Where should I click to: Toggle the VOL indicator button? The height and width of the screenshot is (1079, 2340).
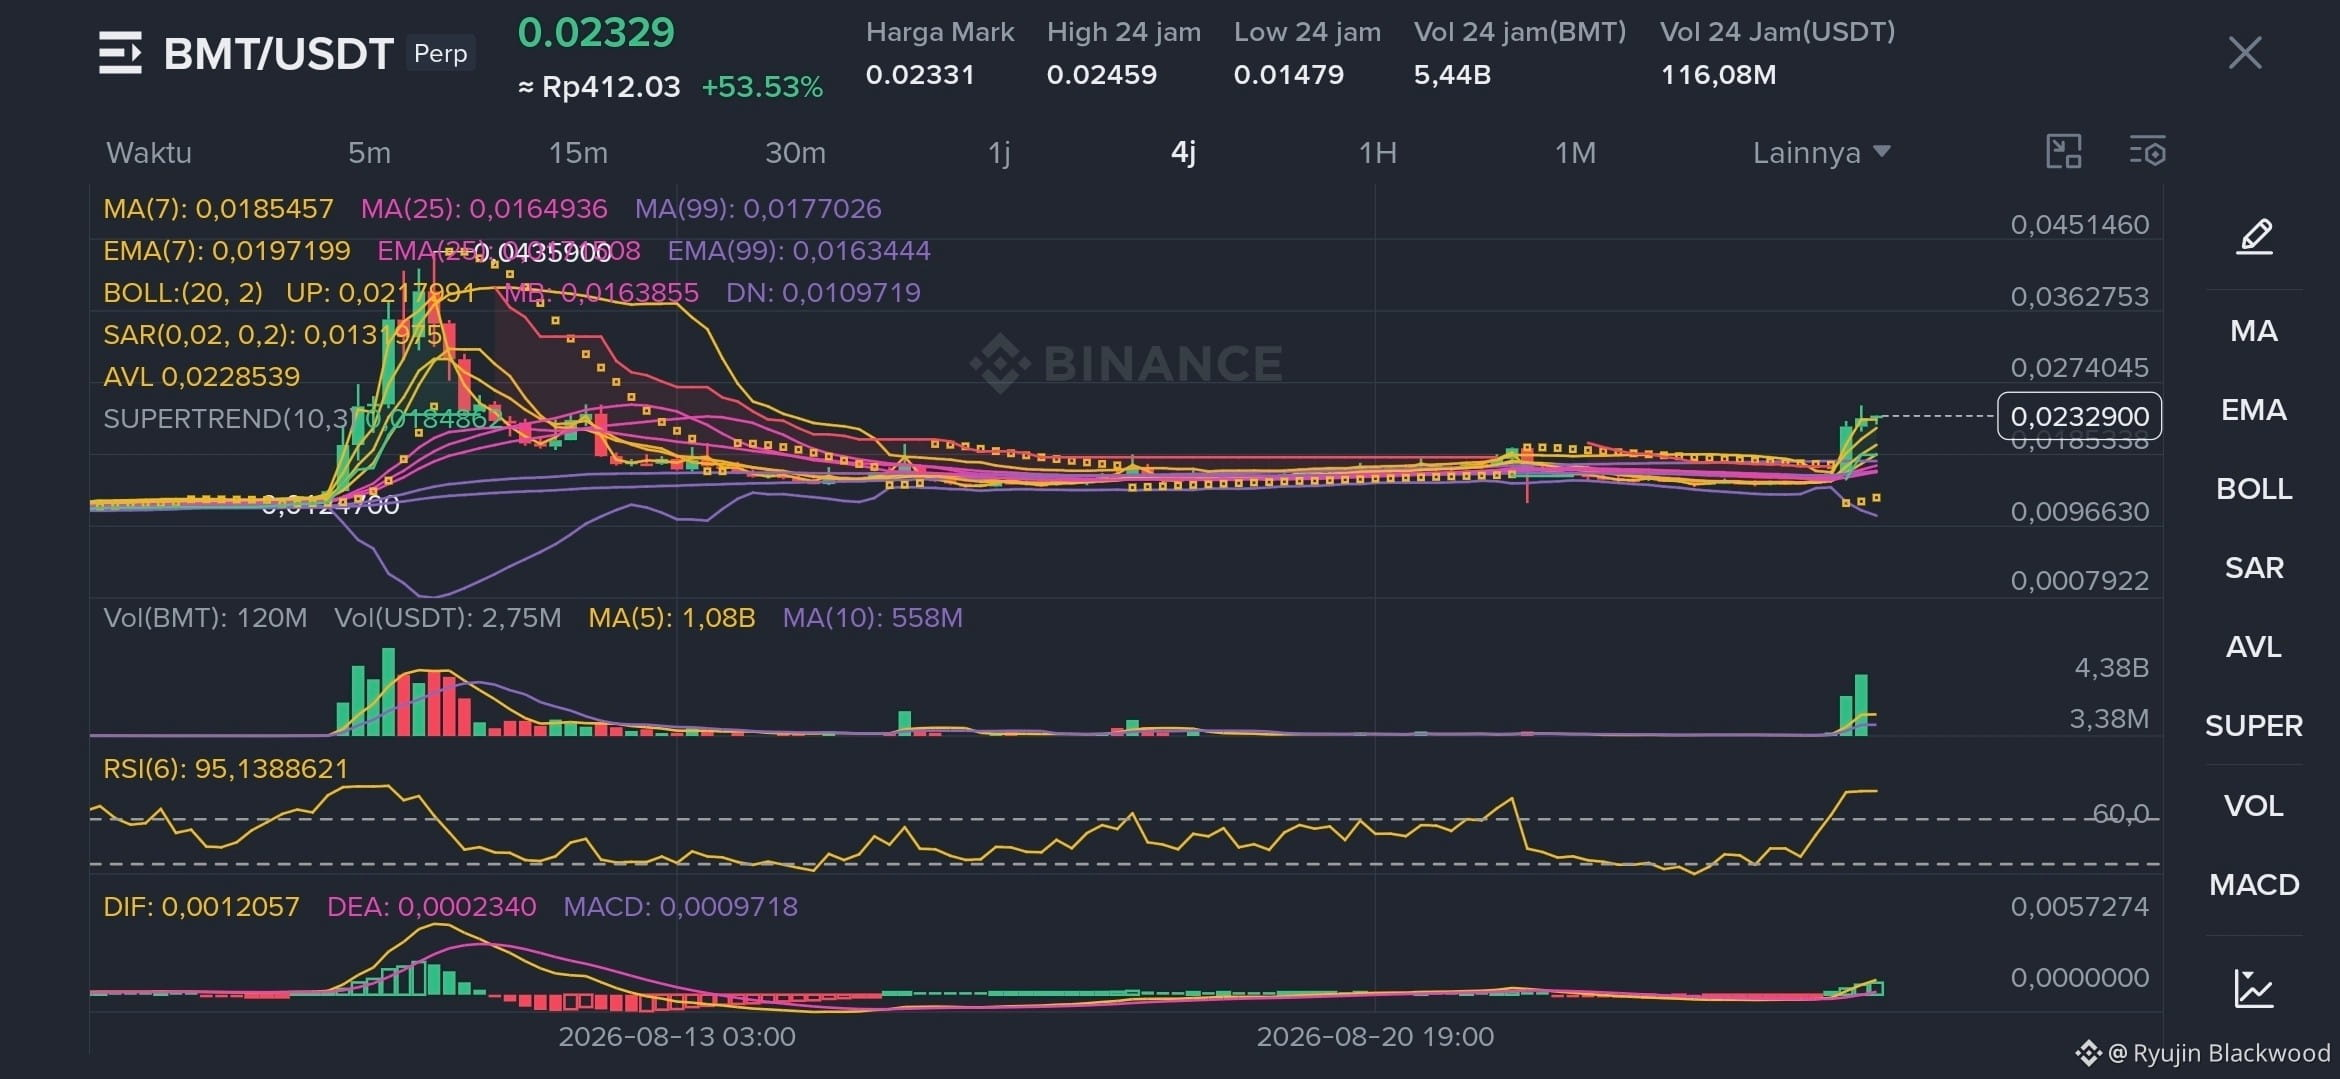tap(2254, 806)
